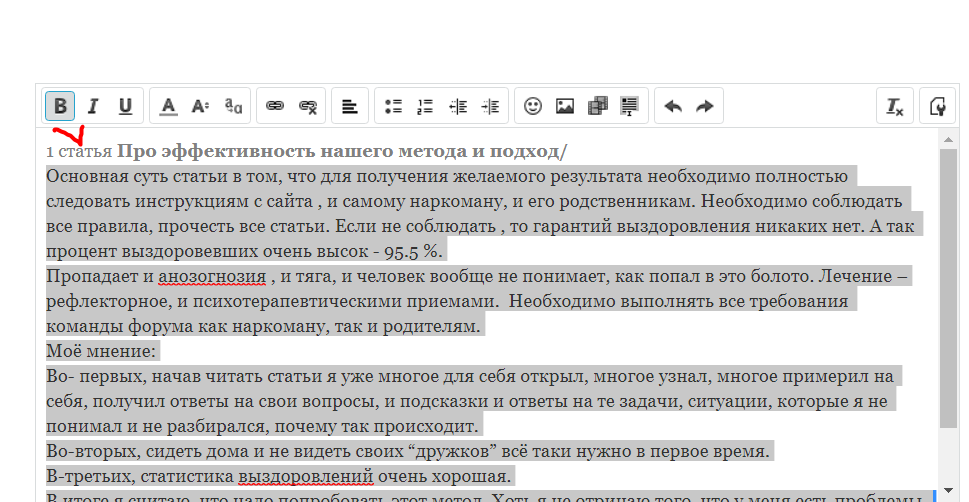Toggle underline formatting

pos(125,106)
